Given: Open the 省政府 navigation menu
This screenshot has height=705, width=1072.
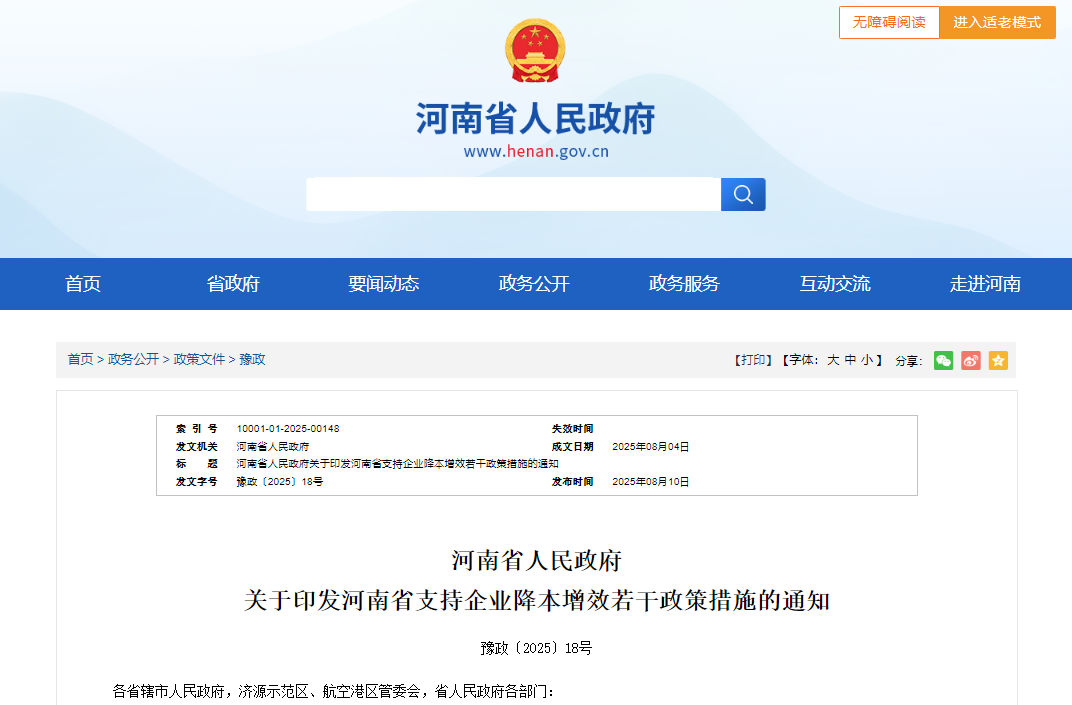Looking at the screenshot, I should (233, 284).
